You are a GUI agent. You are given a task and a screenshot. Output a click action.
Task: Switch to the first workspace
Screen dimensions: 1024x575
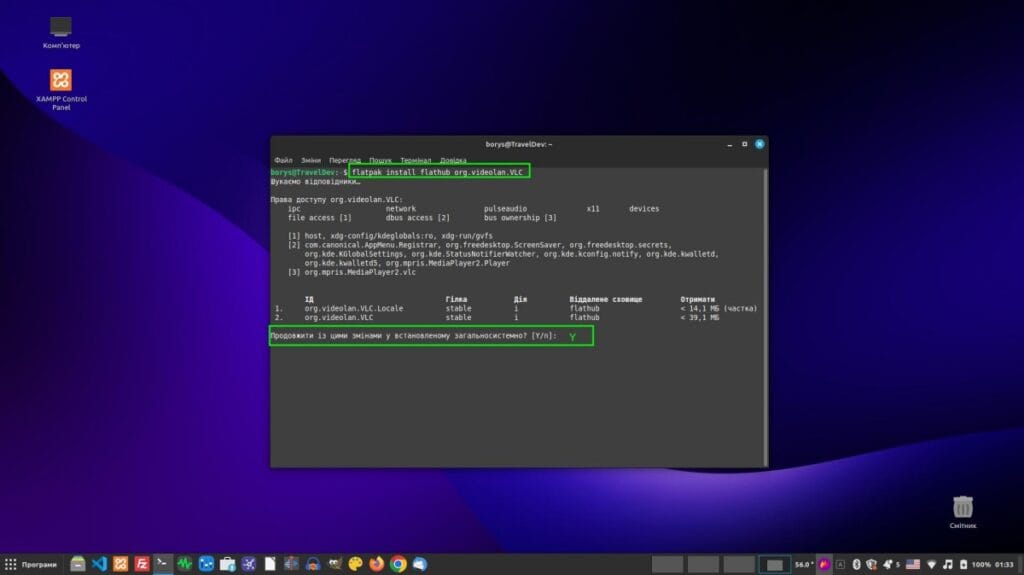pos(667,564)
